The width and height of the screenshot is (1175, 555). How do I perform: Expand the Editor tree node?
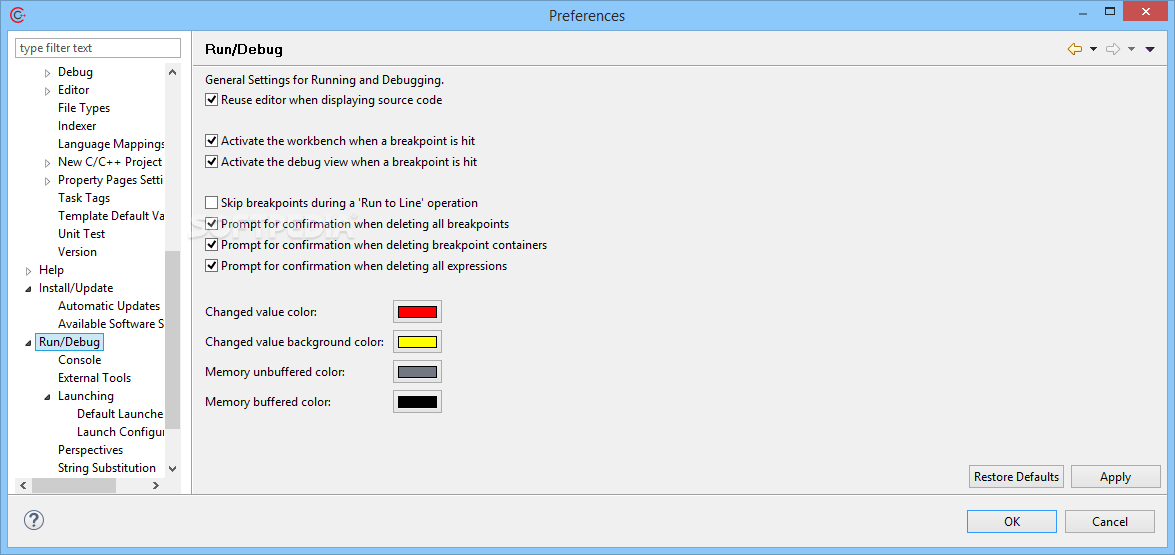pos(47,91)
